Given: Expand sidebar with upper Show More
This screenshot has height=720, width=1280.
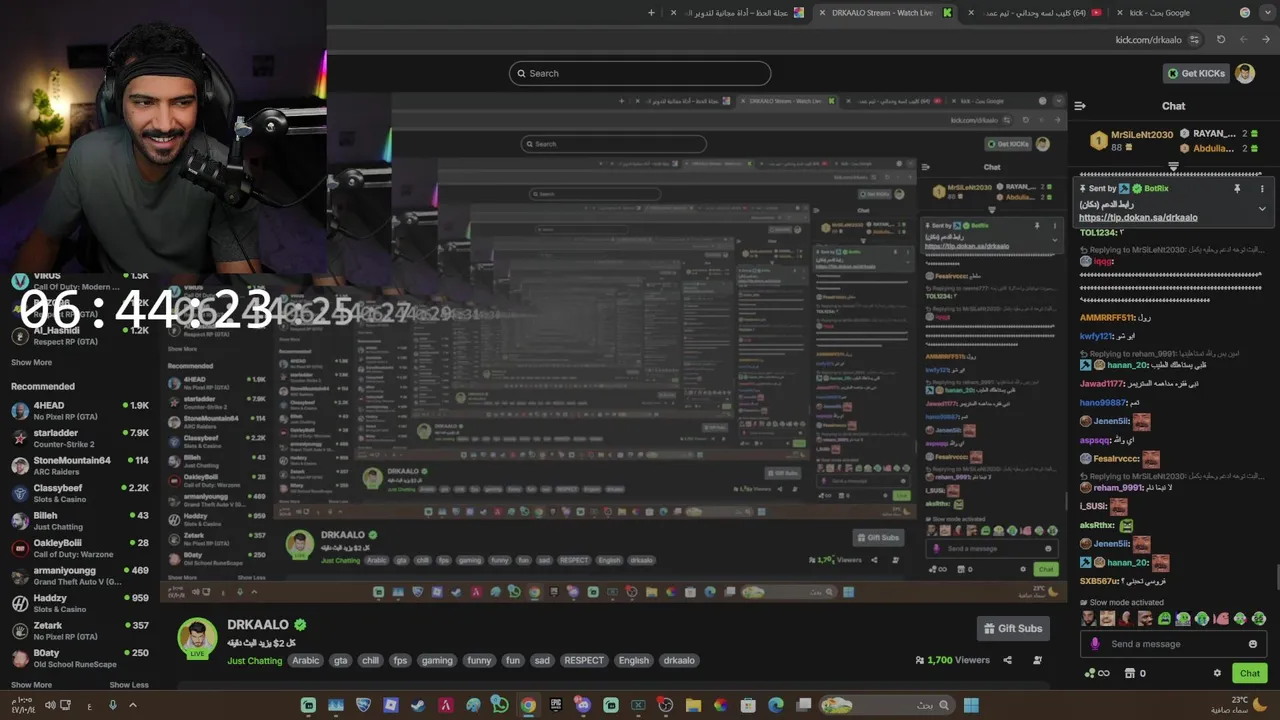Looking at the screenshot, I should [x=31, y=363].
